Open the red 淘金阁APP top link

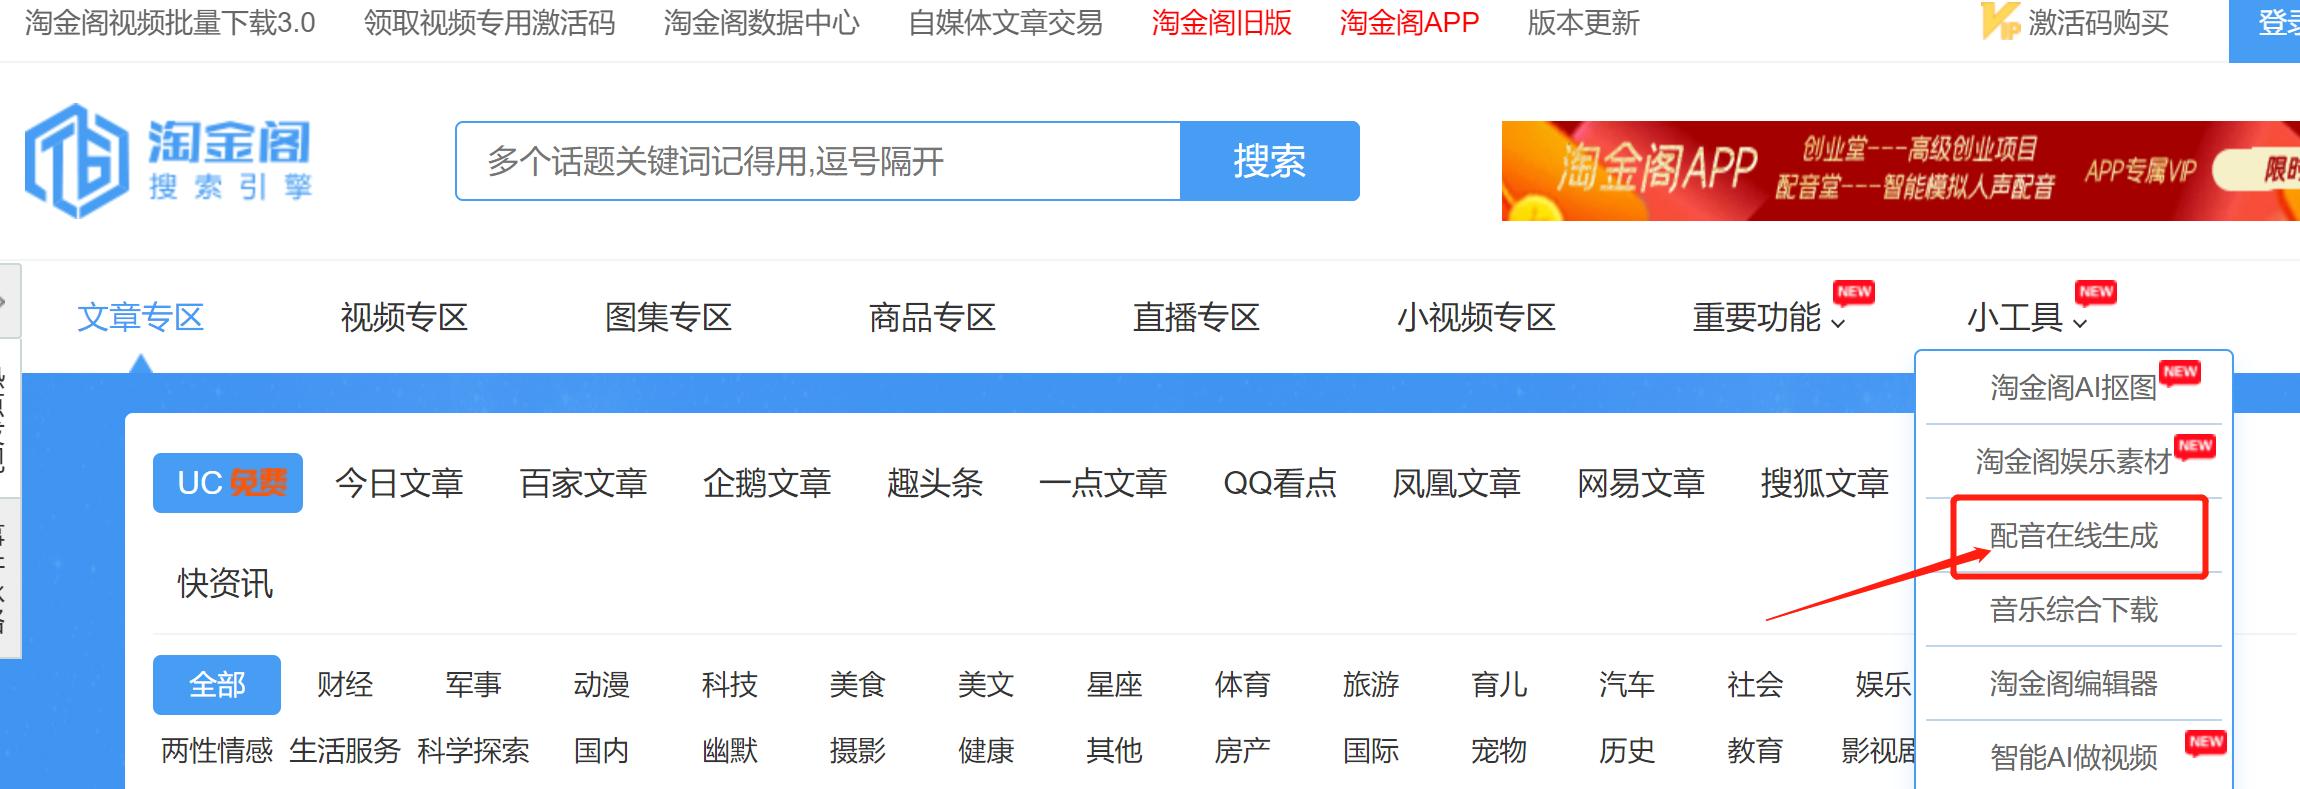point(1410,23)
